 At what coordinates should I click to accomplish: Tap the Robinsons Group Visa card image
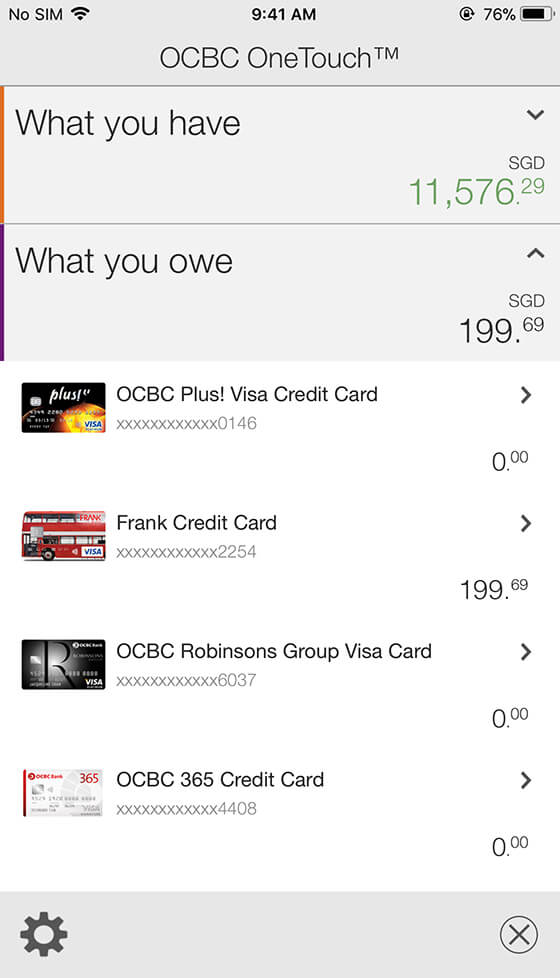[x=64, y=664]
